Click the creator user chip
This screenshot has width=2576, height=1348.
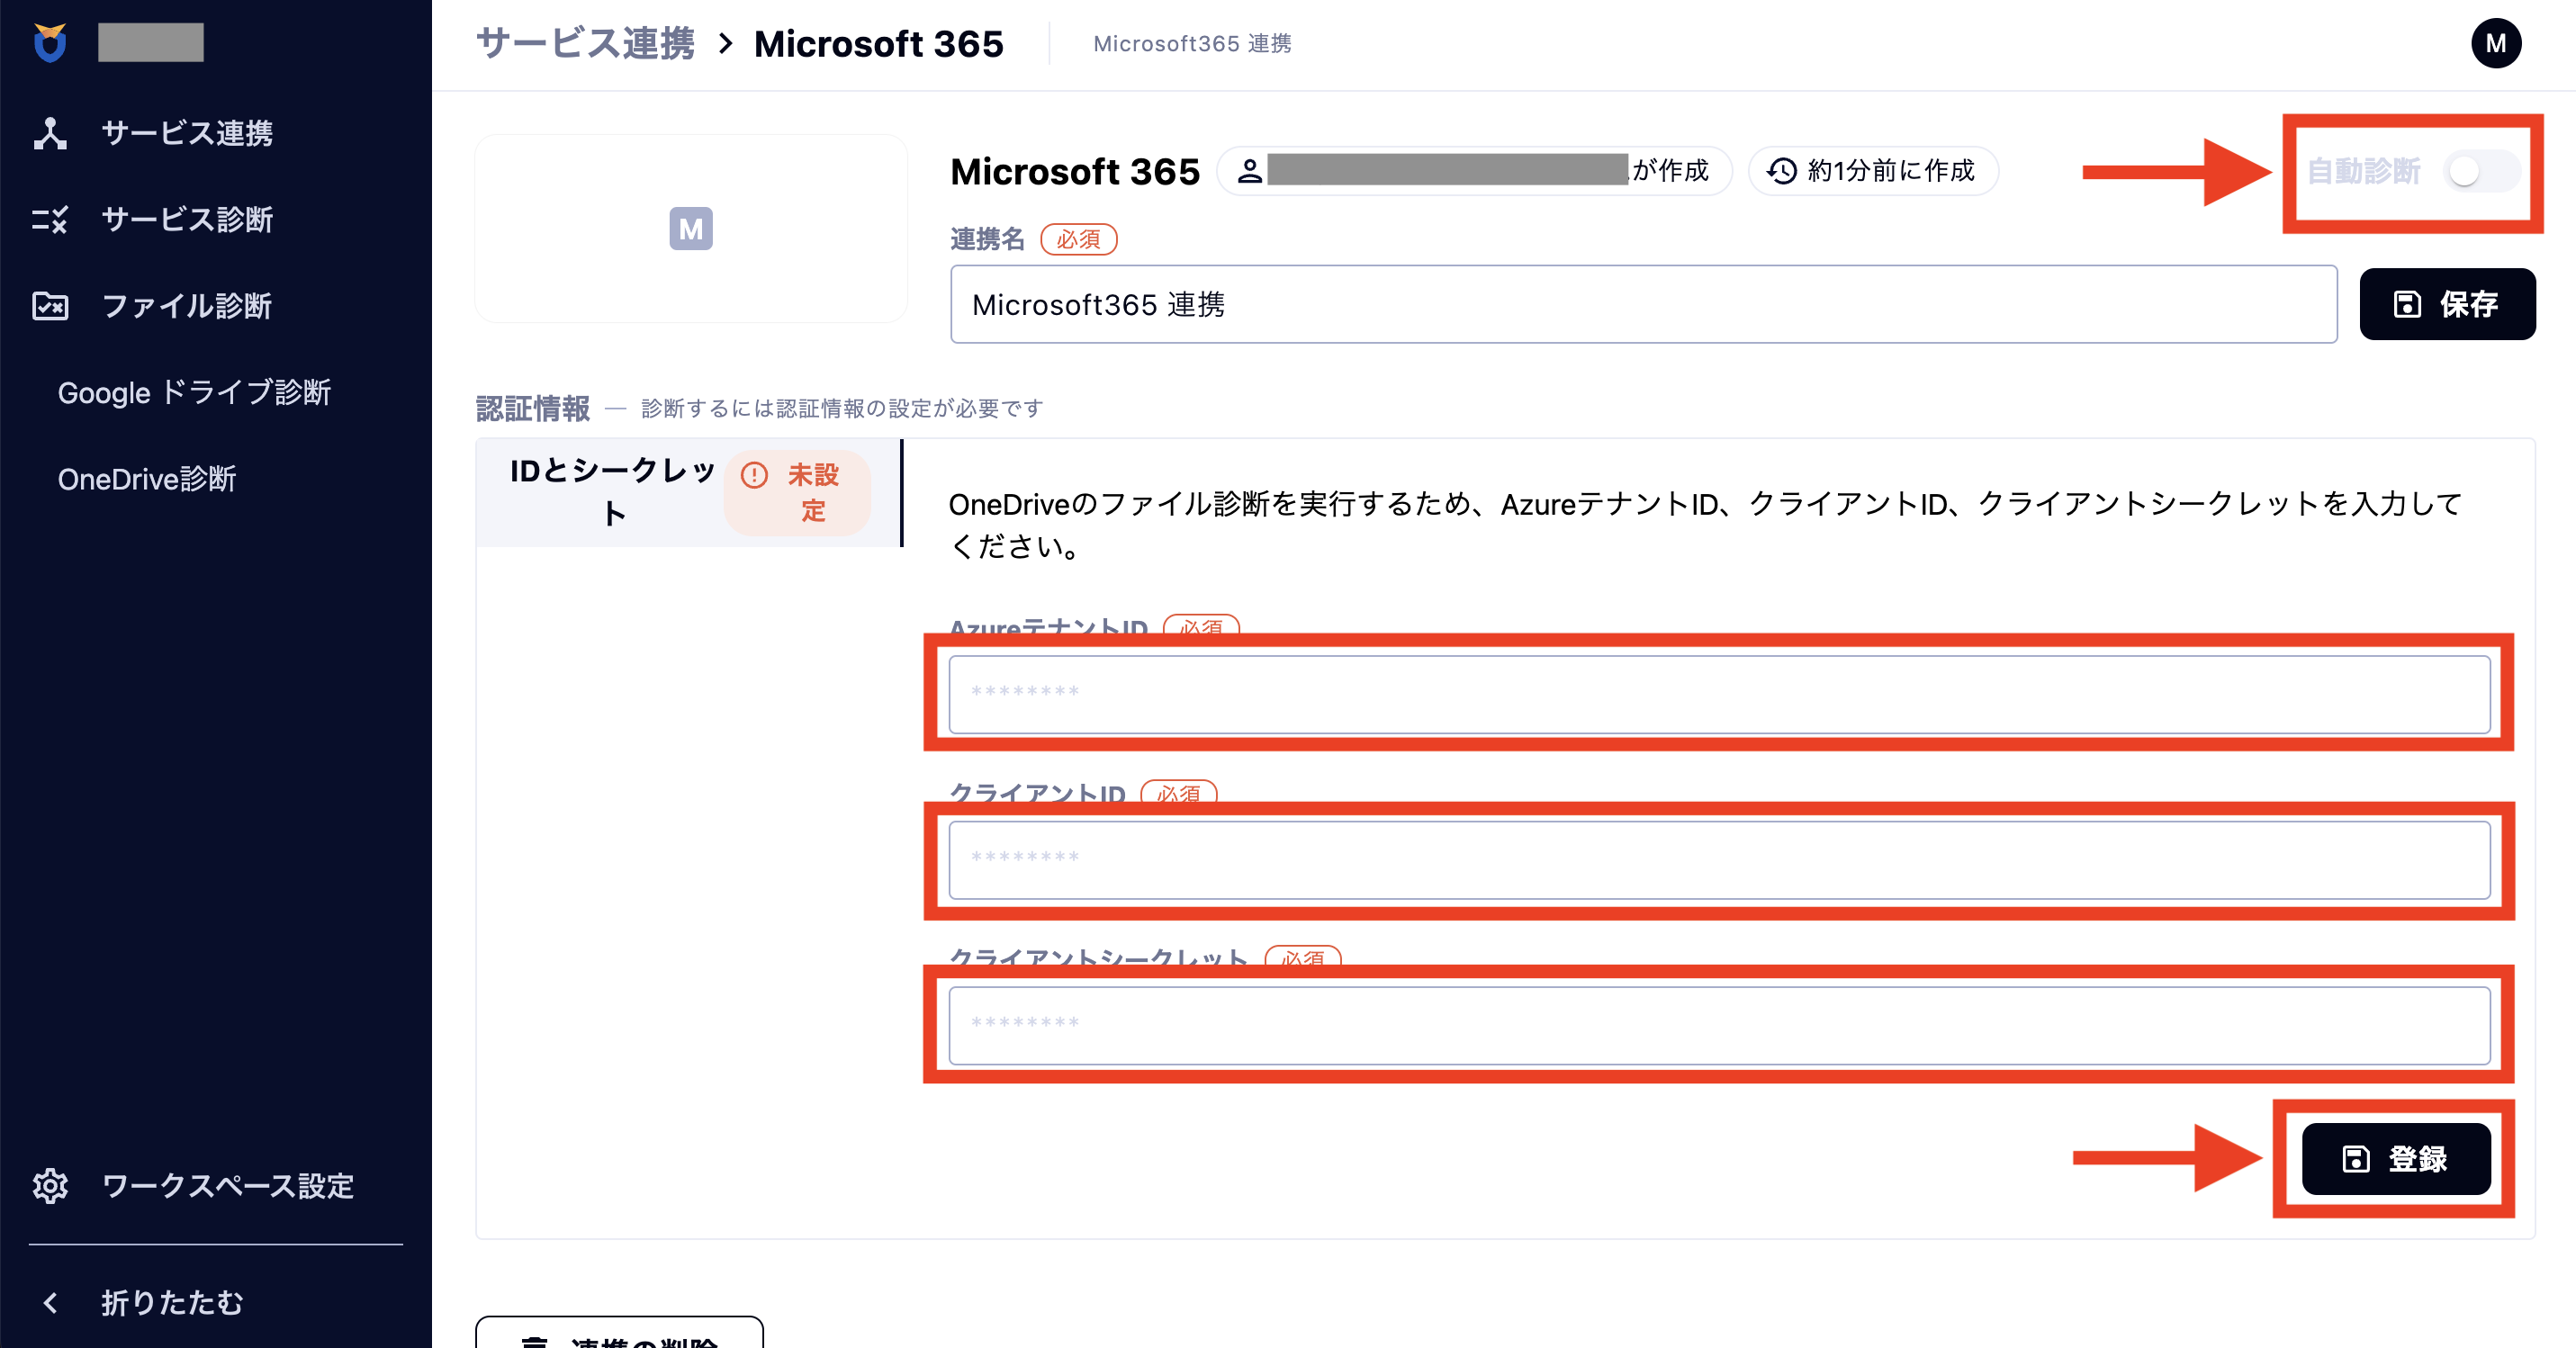(x=1474, y=170)
